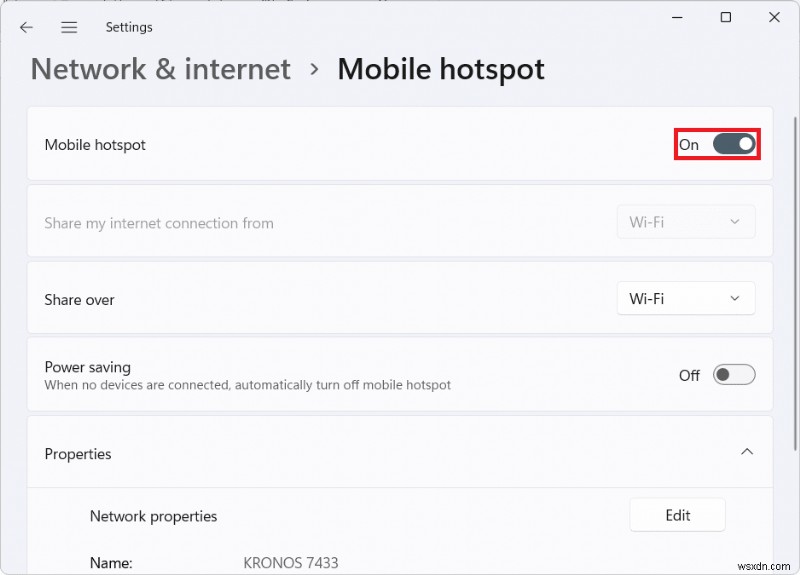The image size is (800, 575).
Task: Close the Settings window
Action: 774,17
